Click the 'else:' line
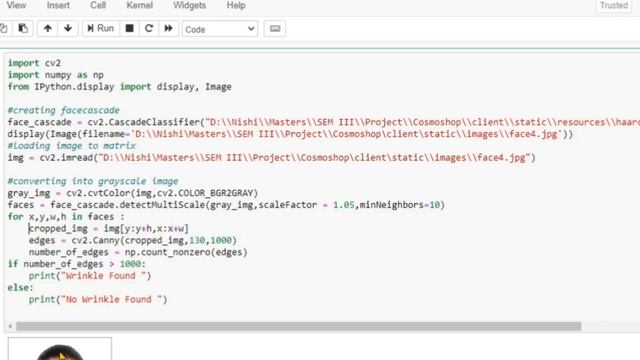 (20, 287)
